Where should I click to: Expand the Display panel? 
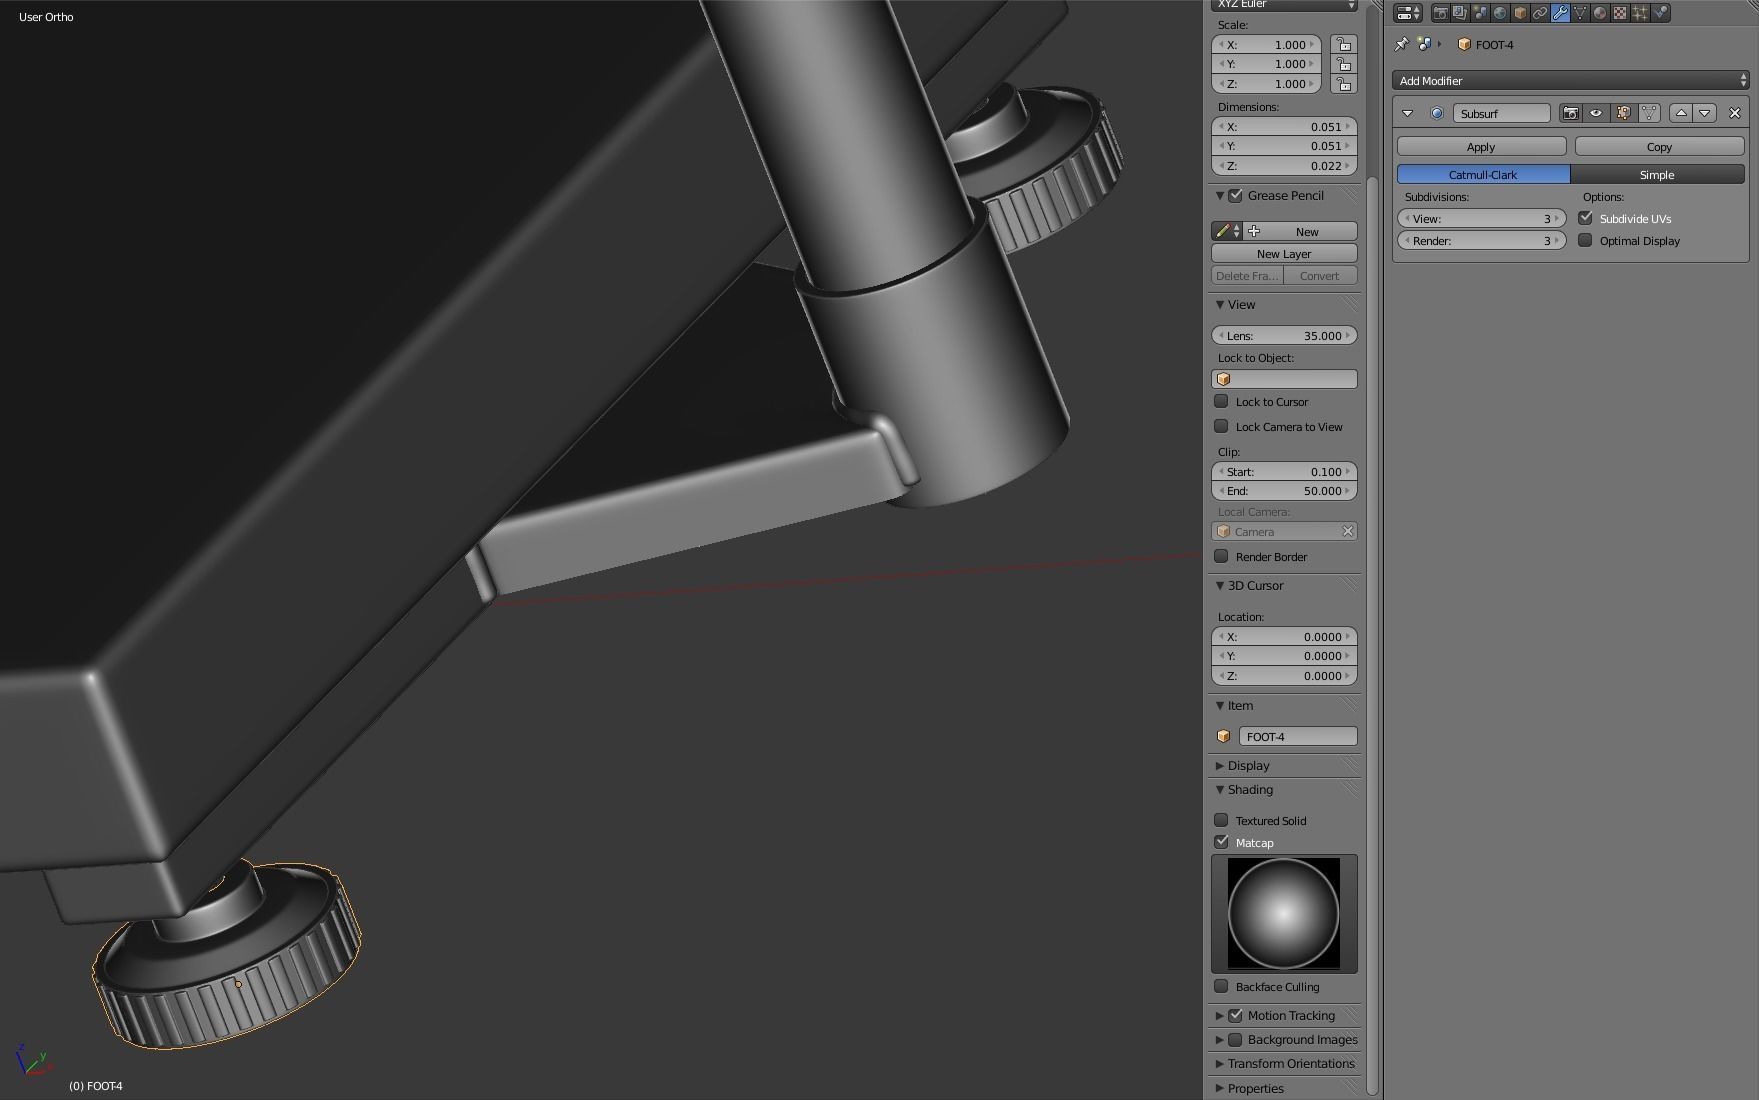click(1220, 765)
